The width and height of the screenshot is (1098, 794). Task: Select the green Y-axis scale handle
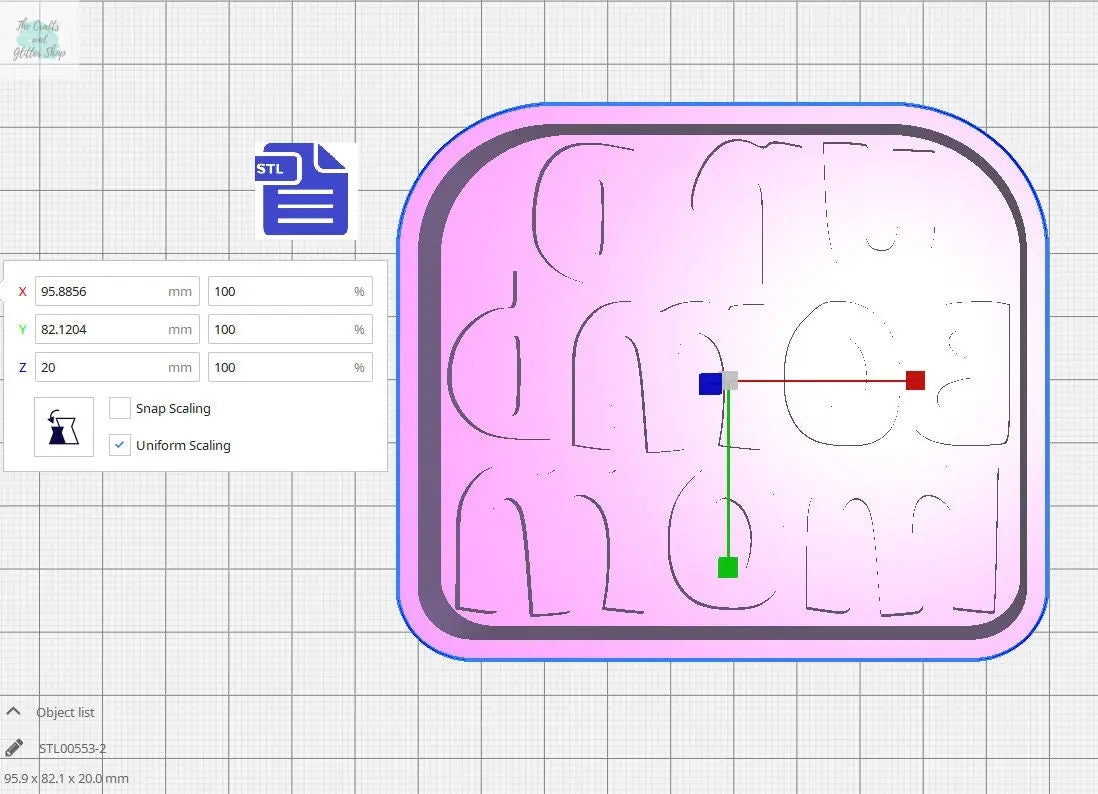coord(728,568)
